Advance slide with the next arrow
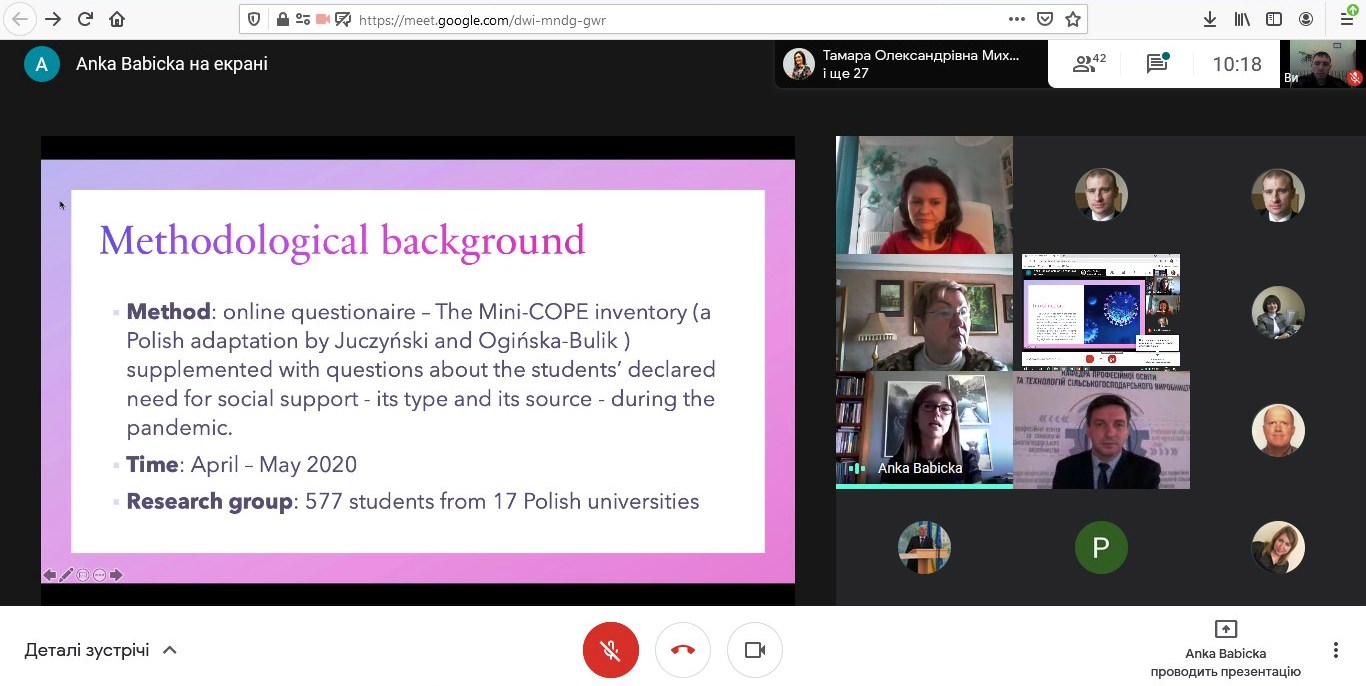Screen dimensions: 1366x686 coord(116,575)
